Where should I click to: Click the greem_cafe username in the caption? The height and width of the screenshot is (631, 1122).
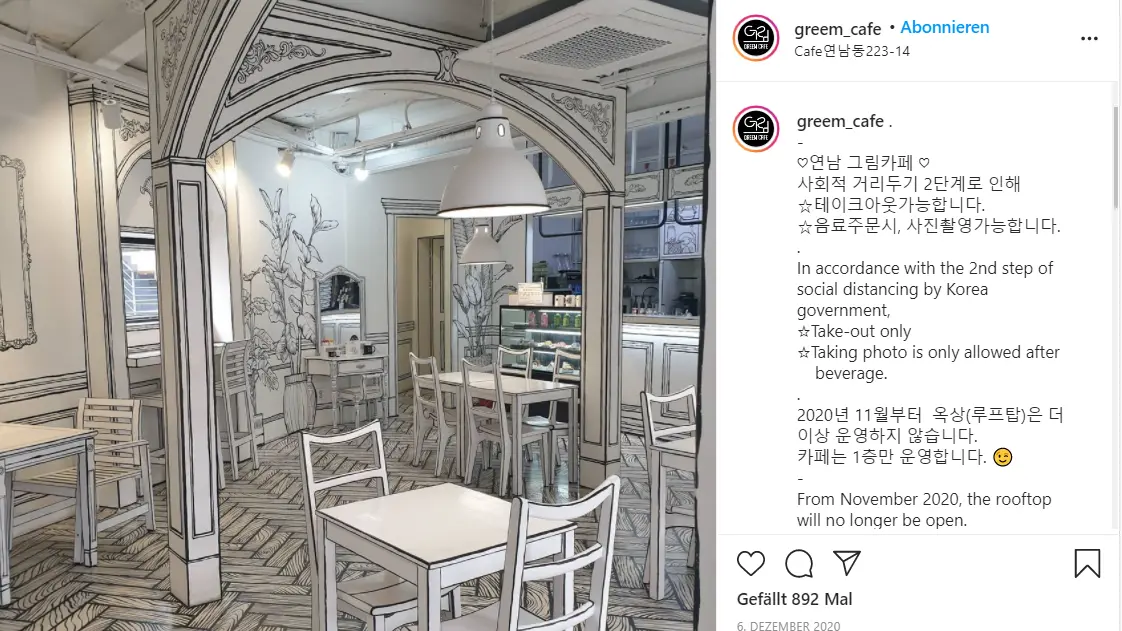(840, 122)
